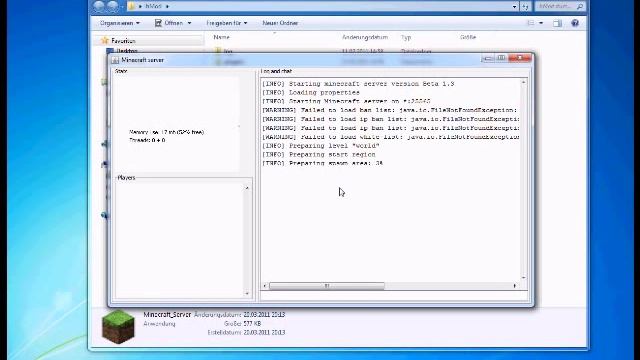Screen dimensions: 640x360
Task: Expand the arrow next to Öffnen
Action: pyautogui.click(x=189, y=23)
